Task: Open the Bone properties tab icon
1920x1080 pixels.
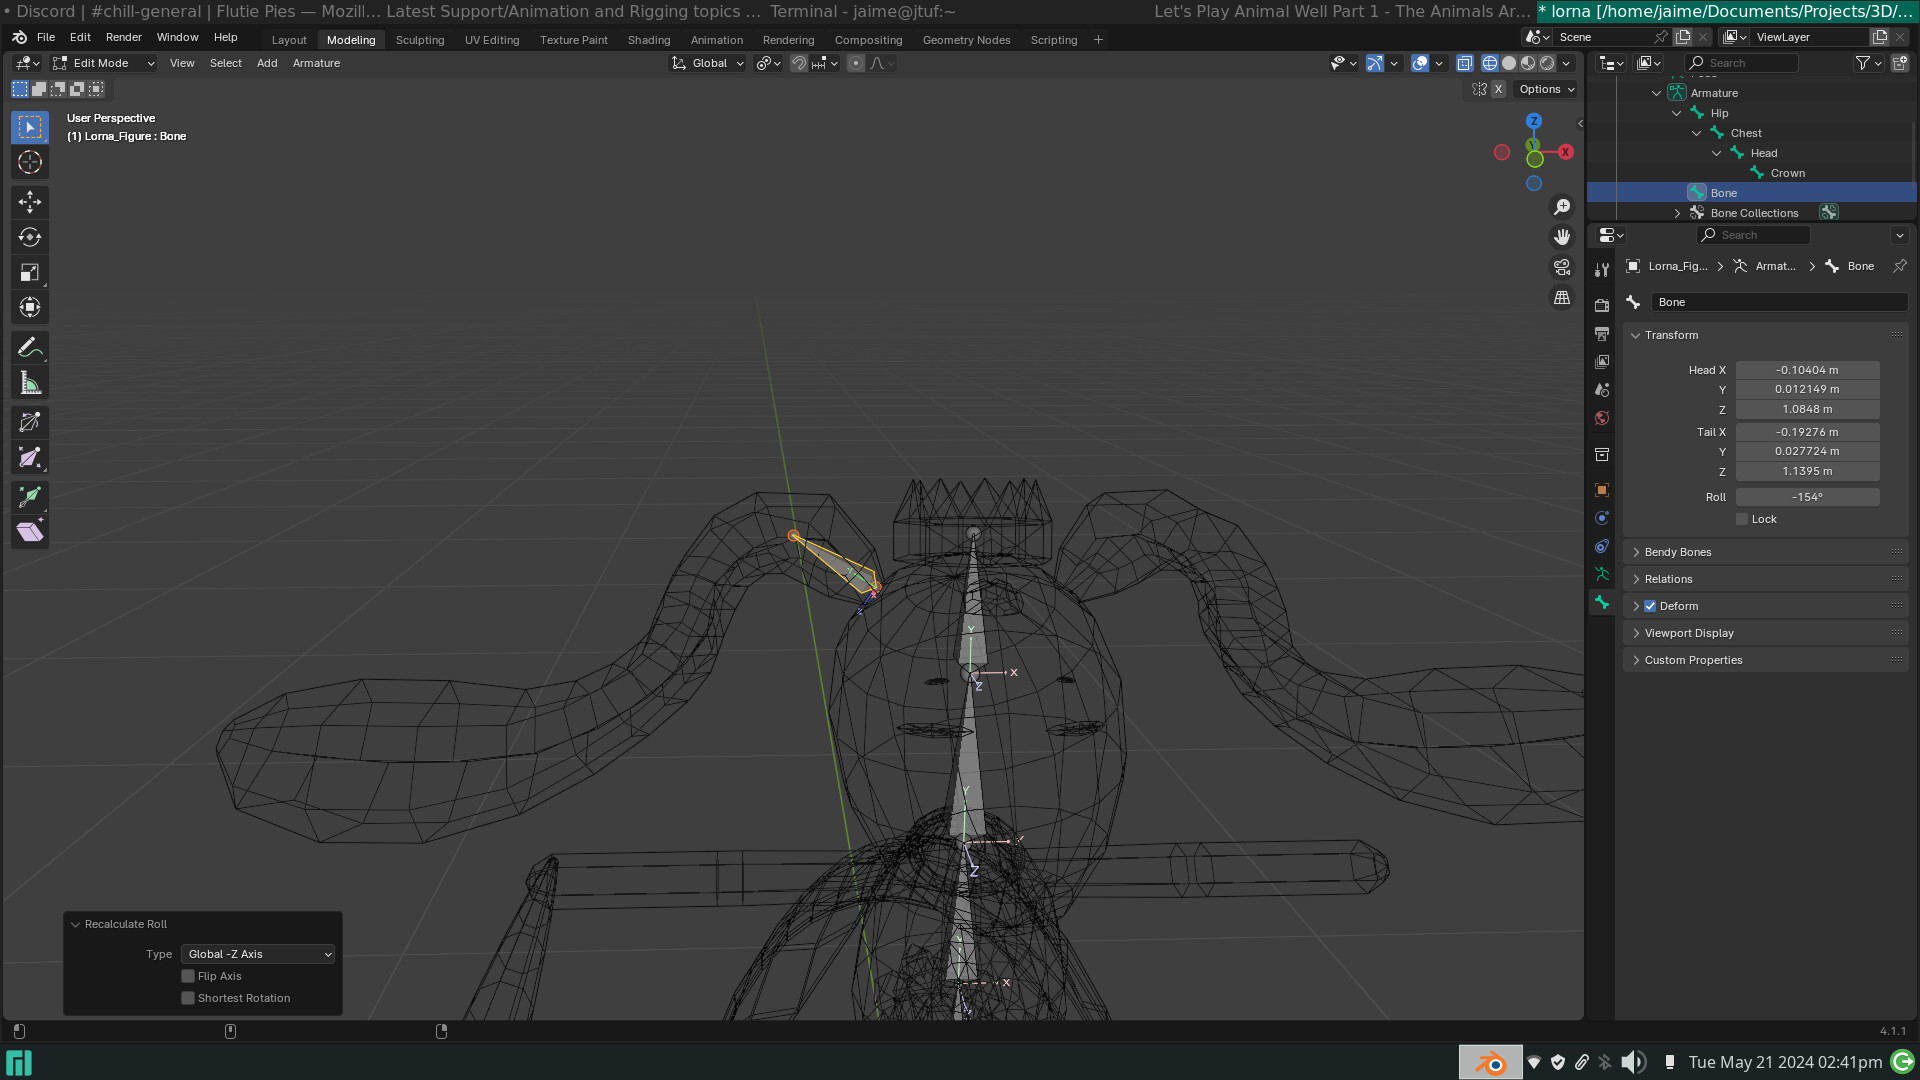Action: 1602,602
